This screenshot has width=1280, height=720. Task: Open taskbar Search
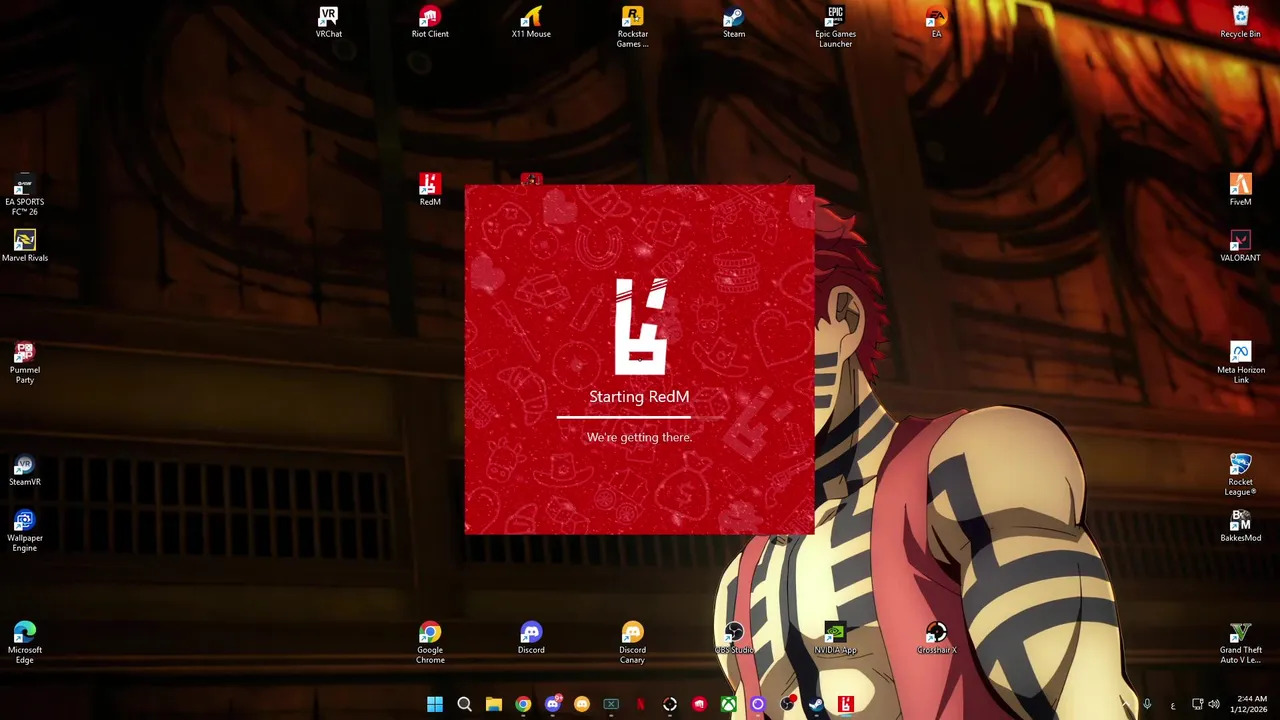pos(464,704)
